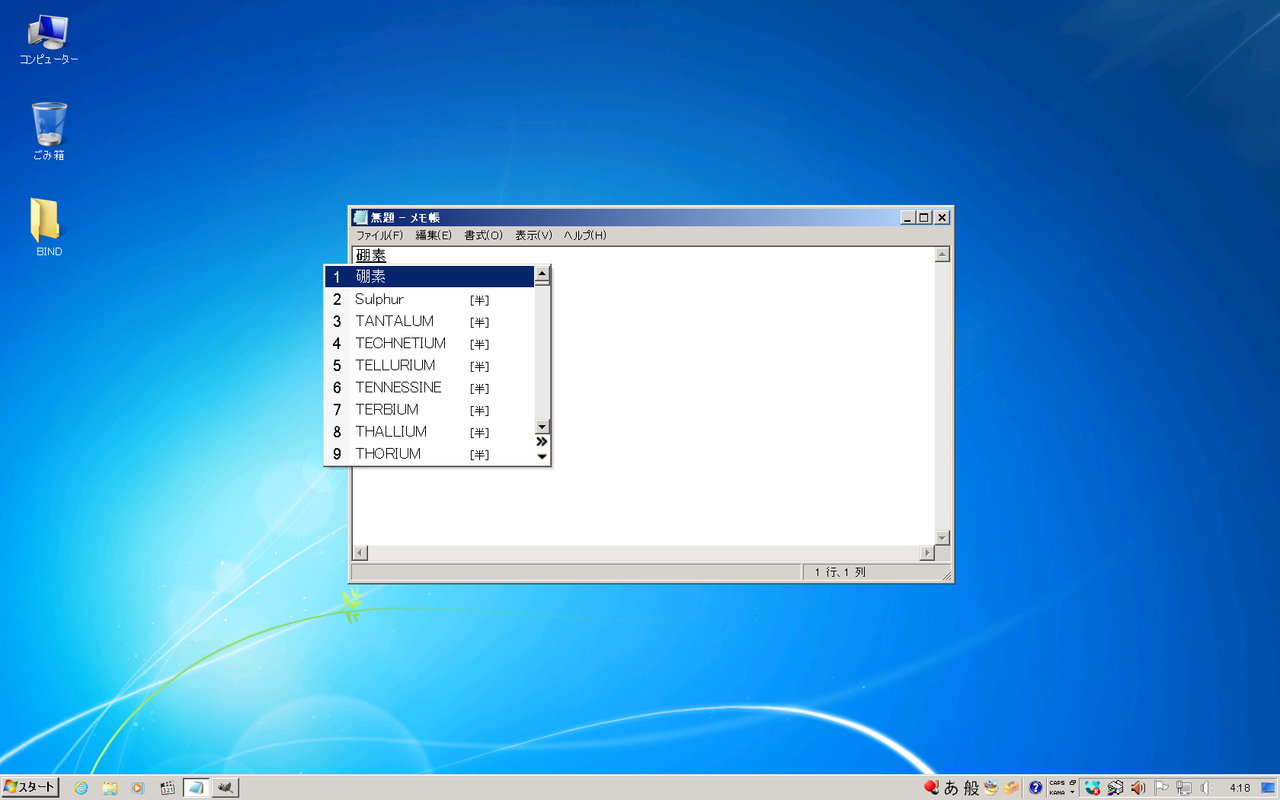This screenshot has width=1280, height=800.
Task: Pick candidate 5 TELLURIUM
Action: 429,365
